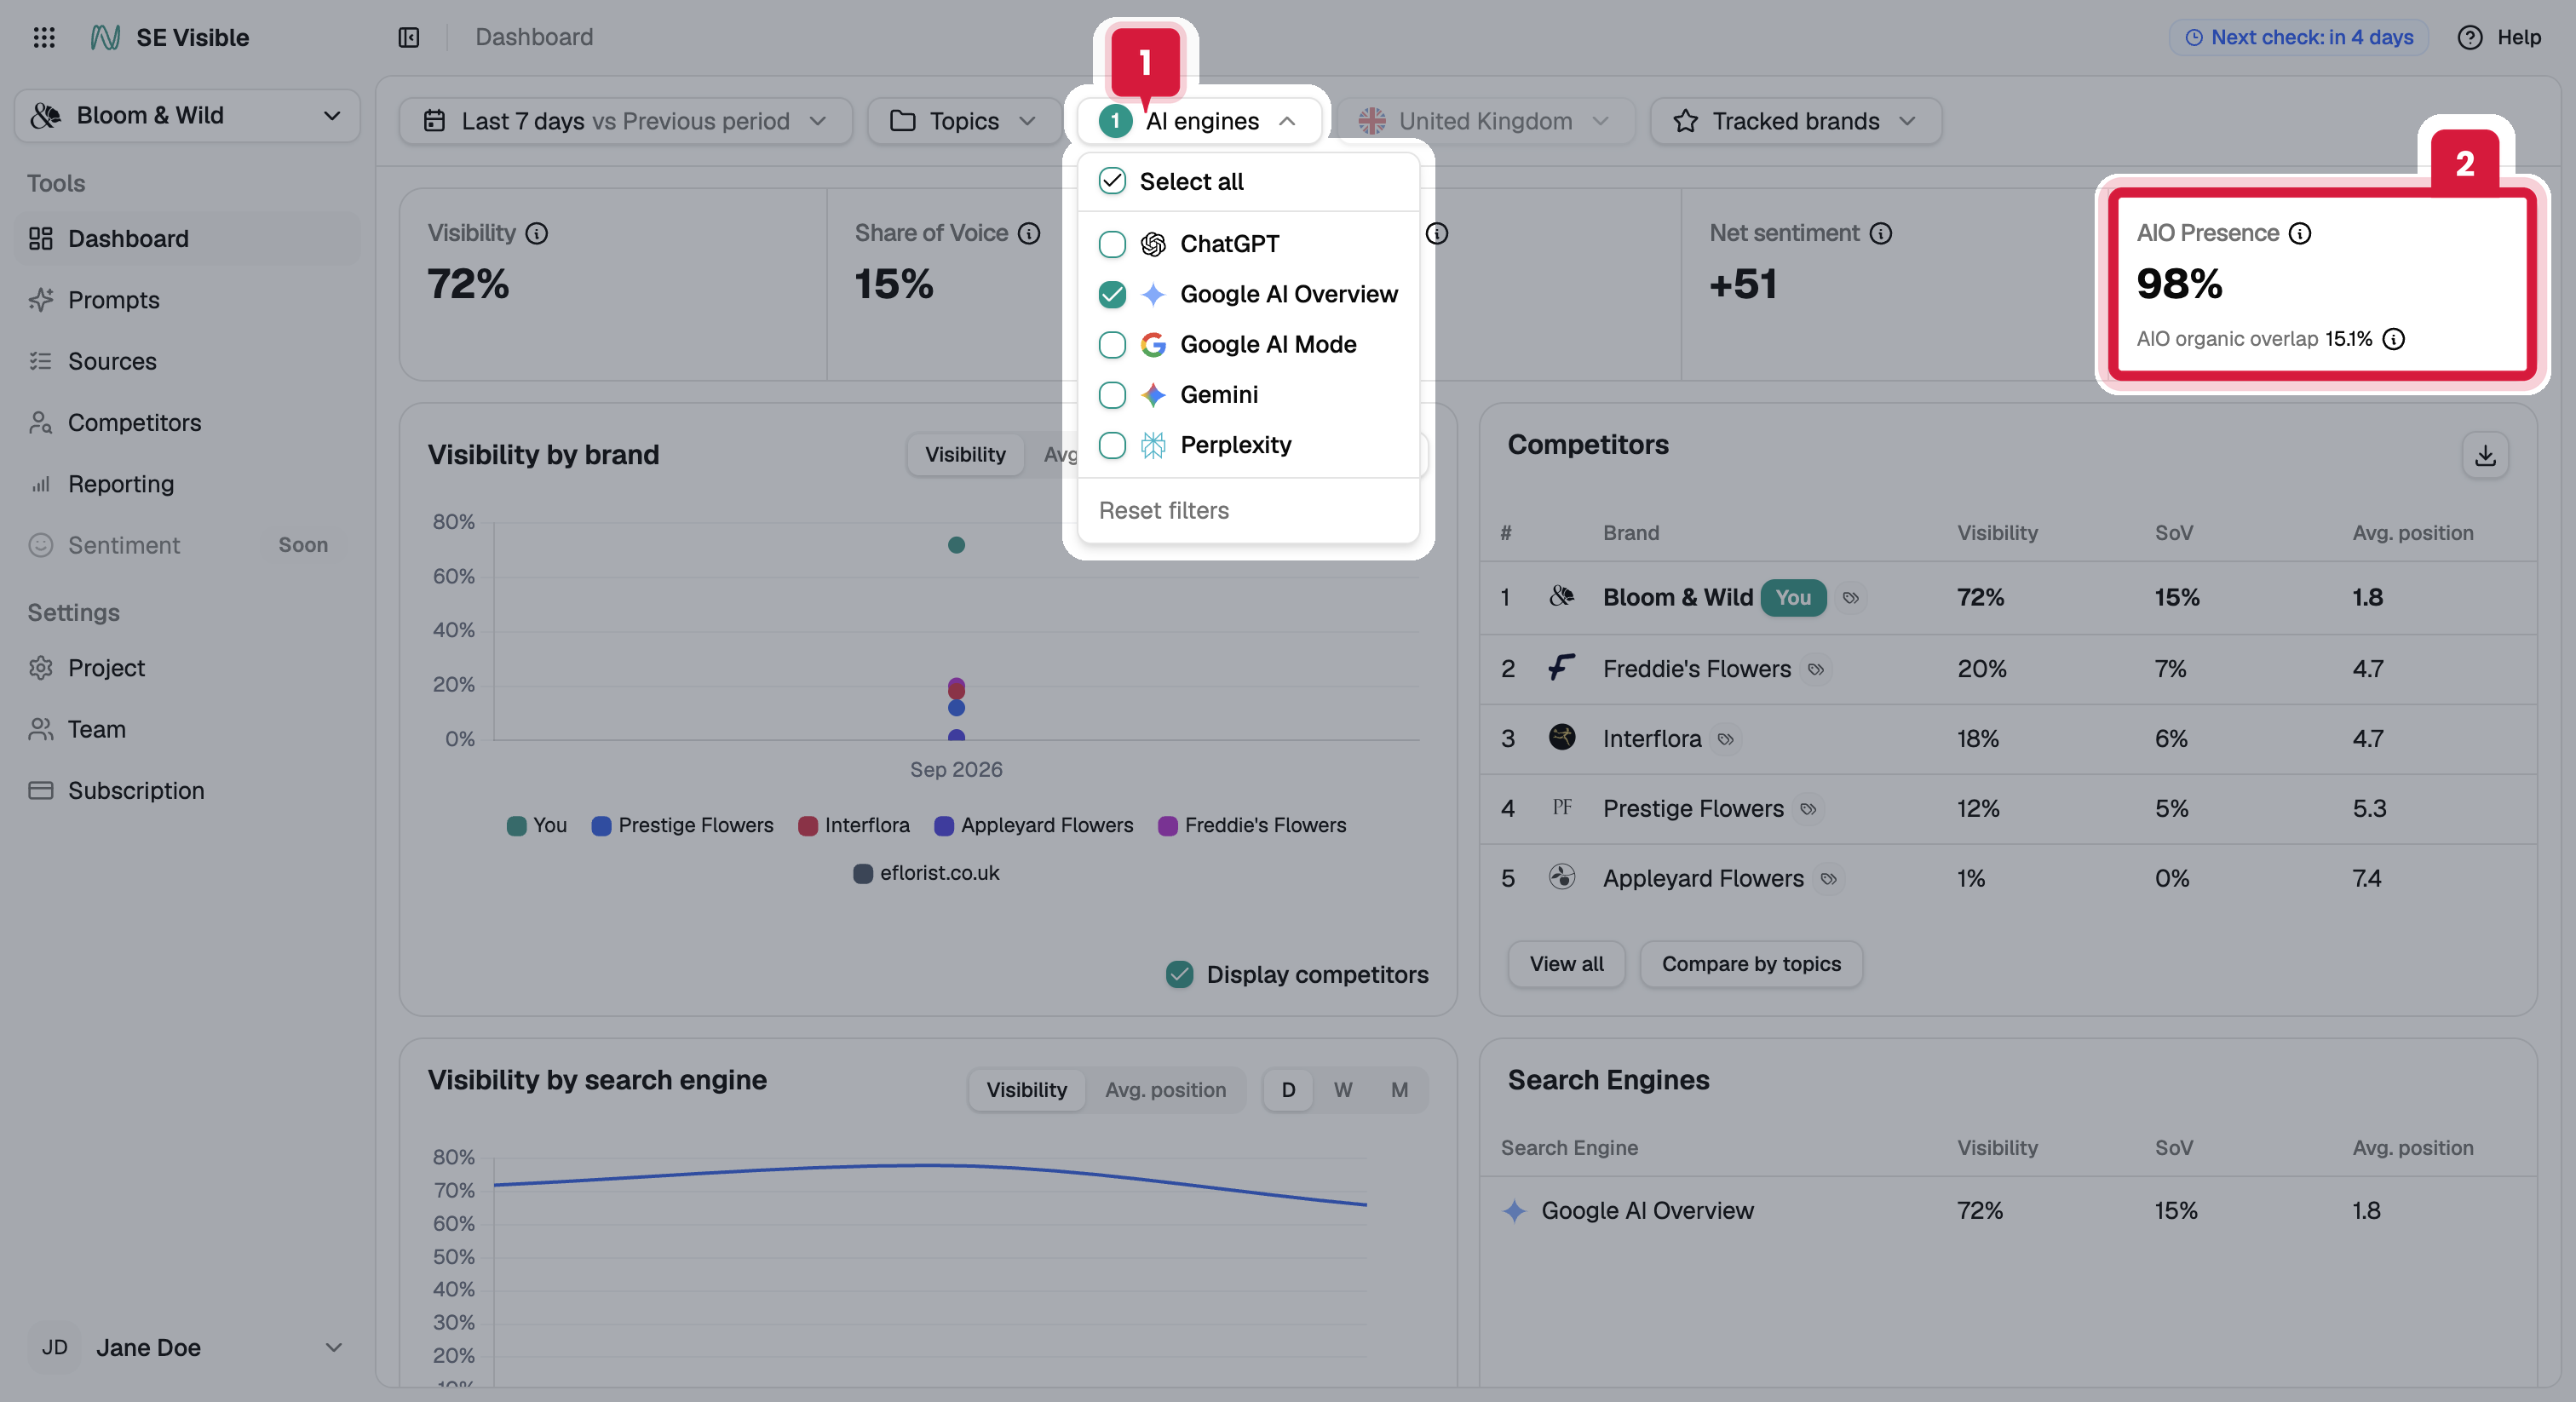This screenshot has width=2576, height=1402.
Task: Click Share of Voice info icon
Action: coord(1029,233)
